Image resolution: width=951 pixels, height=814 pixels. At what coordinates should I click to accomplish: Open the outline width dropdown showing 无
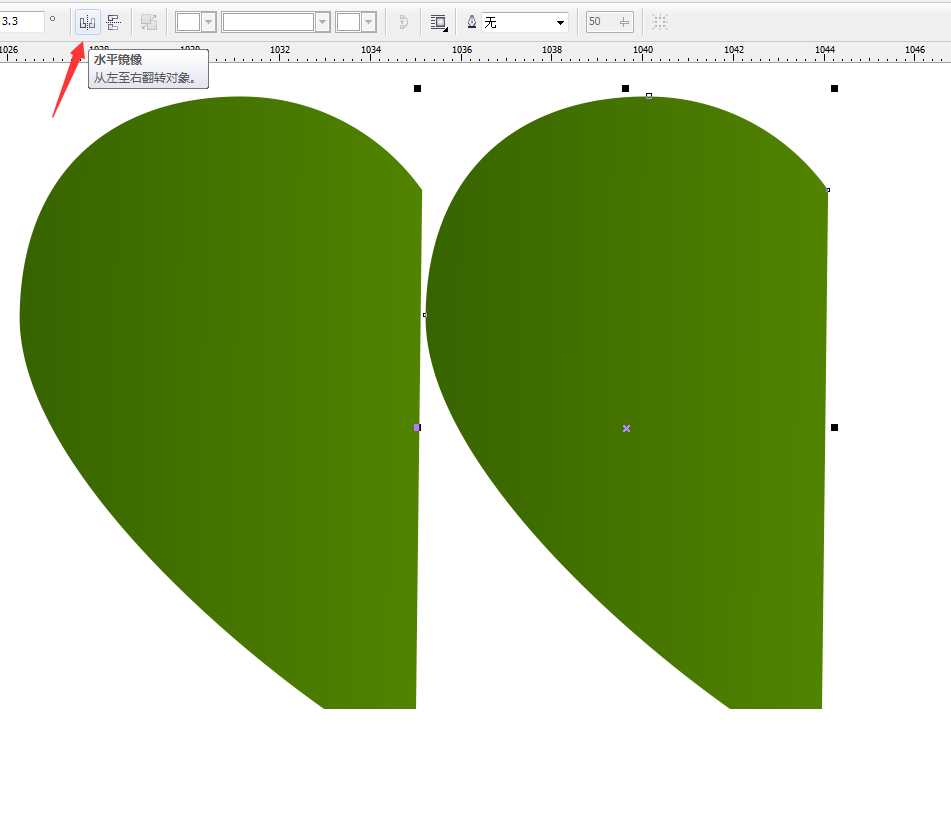click(561, 22)
